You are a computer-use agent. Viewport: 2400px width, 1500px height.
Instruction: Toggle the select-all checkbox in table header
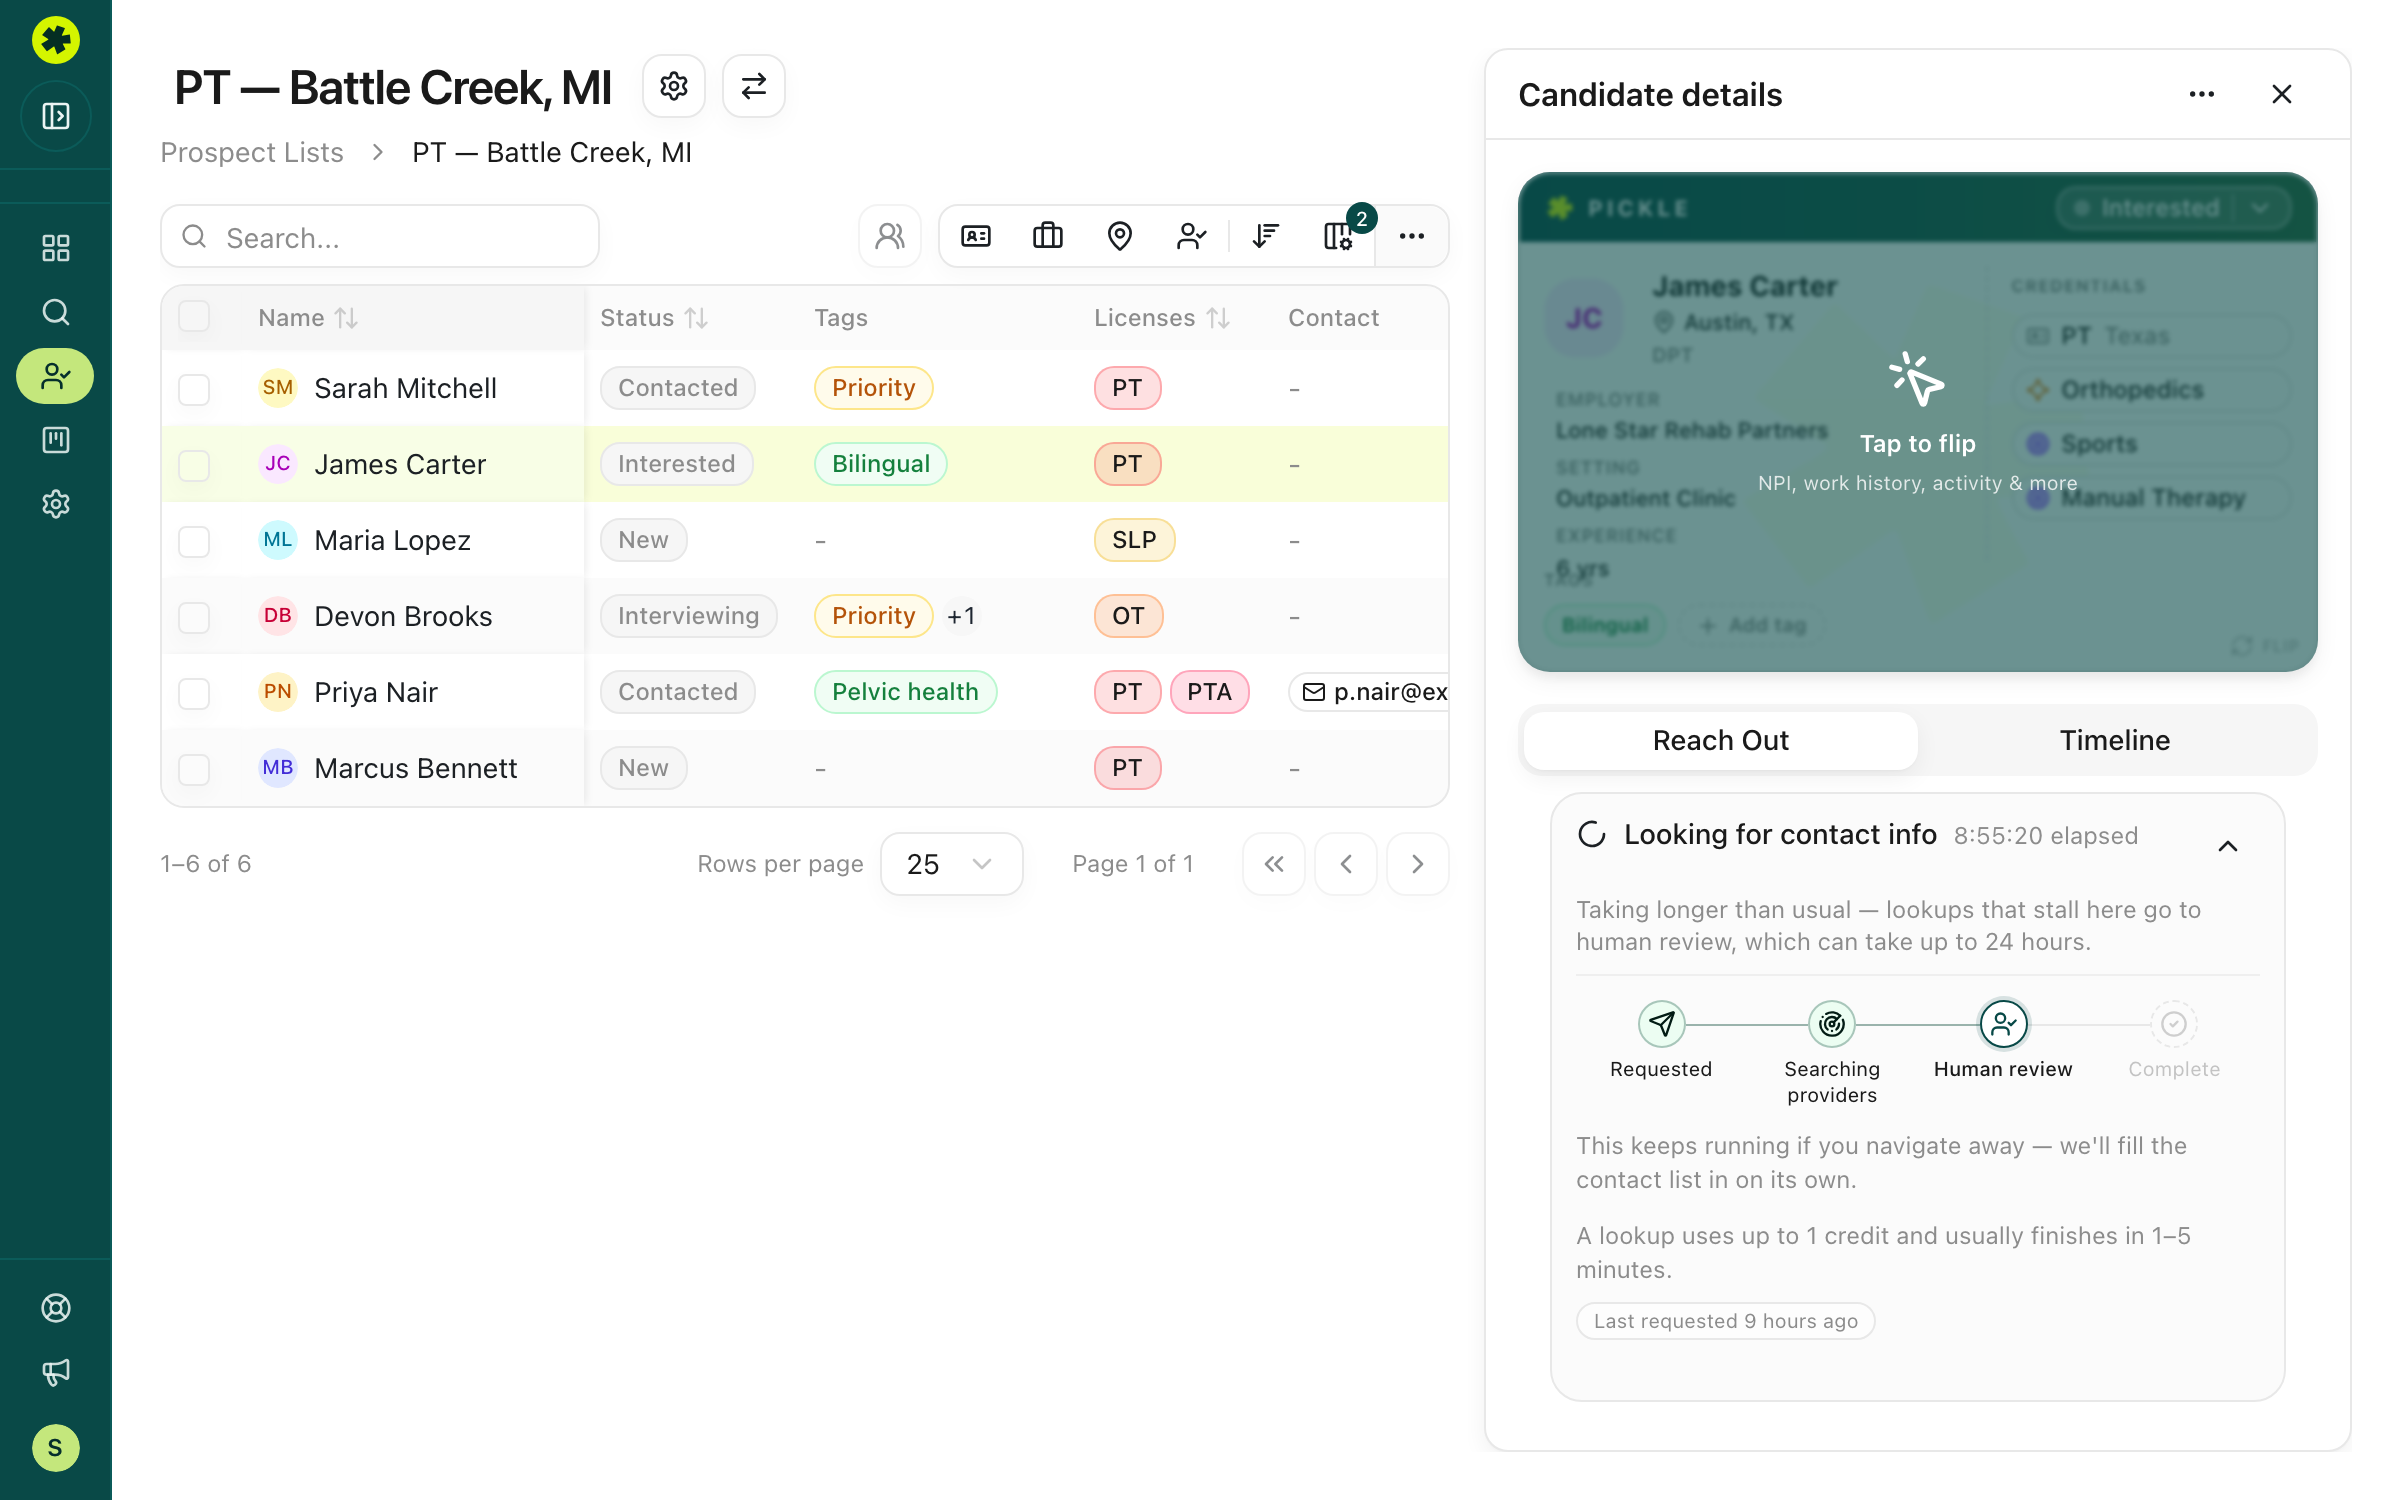194,316
